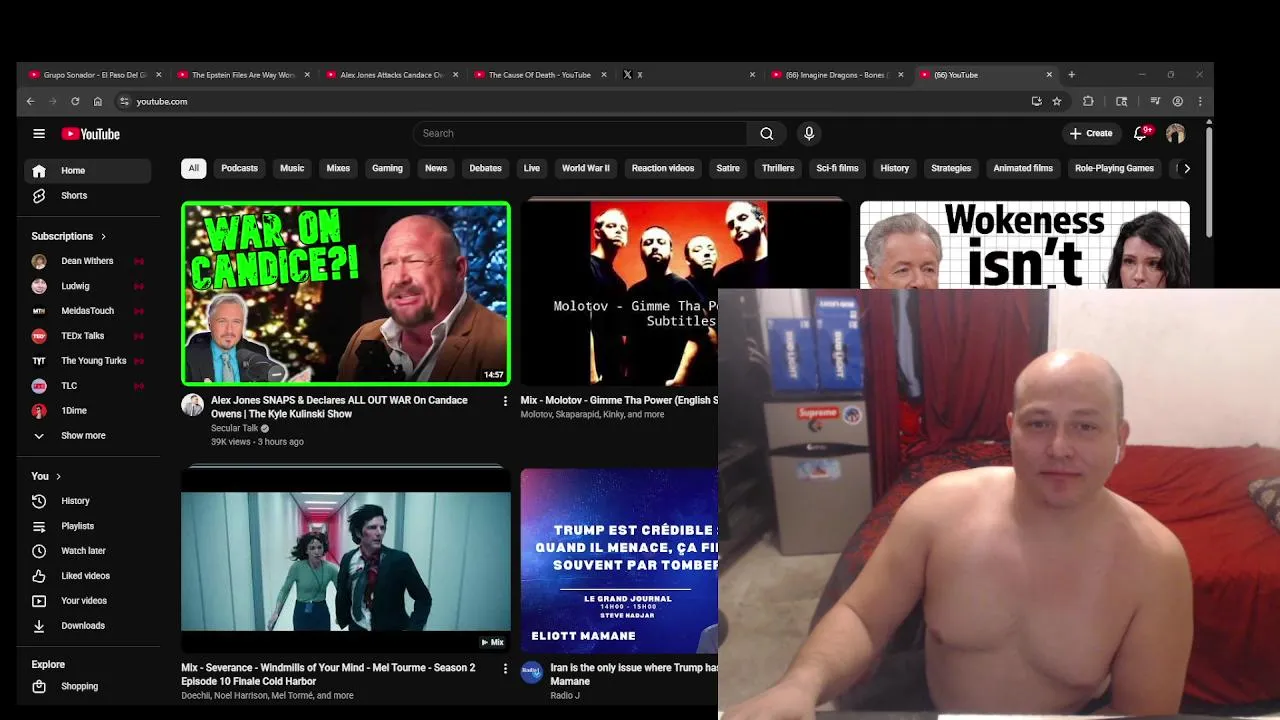Open Downloads in the sidebar

88,626
